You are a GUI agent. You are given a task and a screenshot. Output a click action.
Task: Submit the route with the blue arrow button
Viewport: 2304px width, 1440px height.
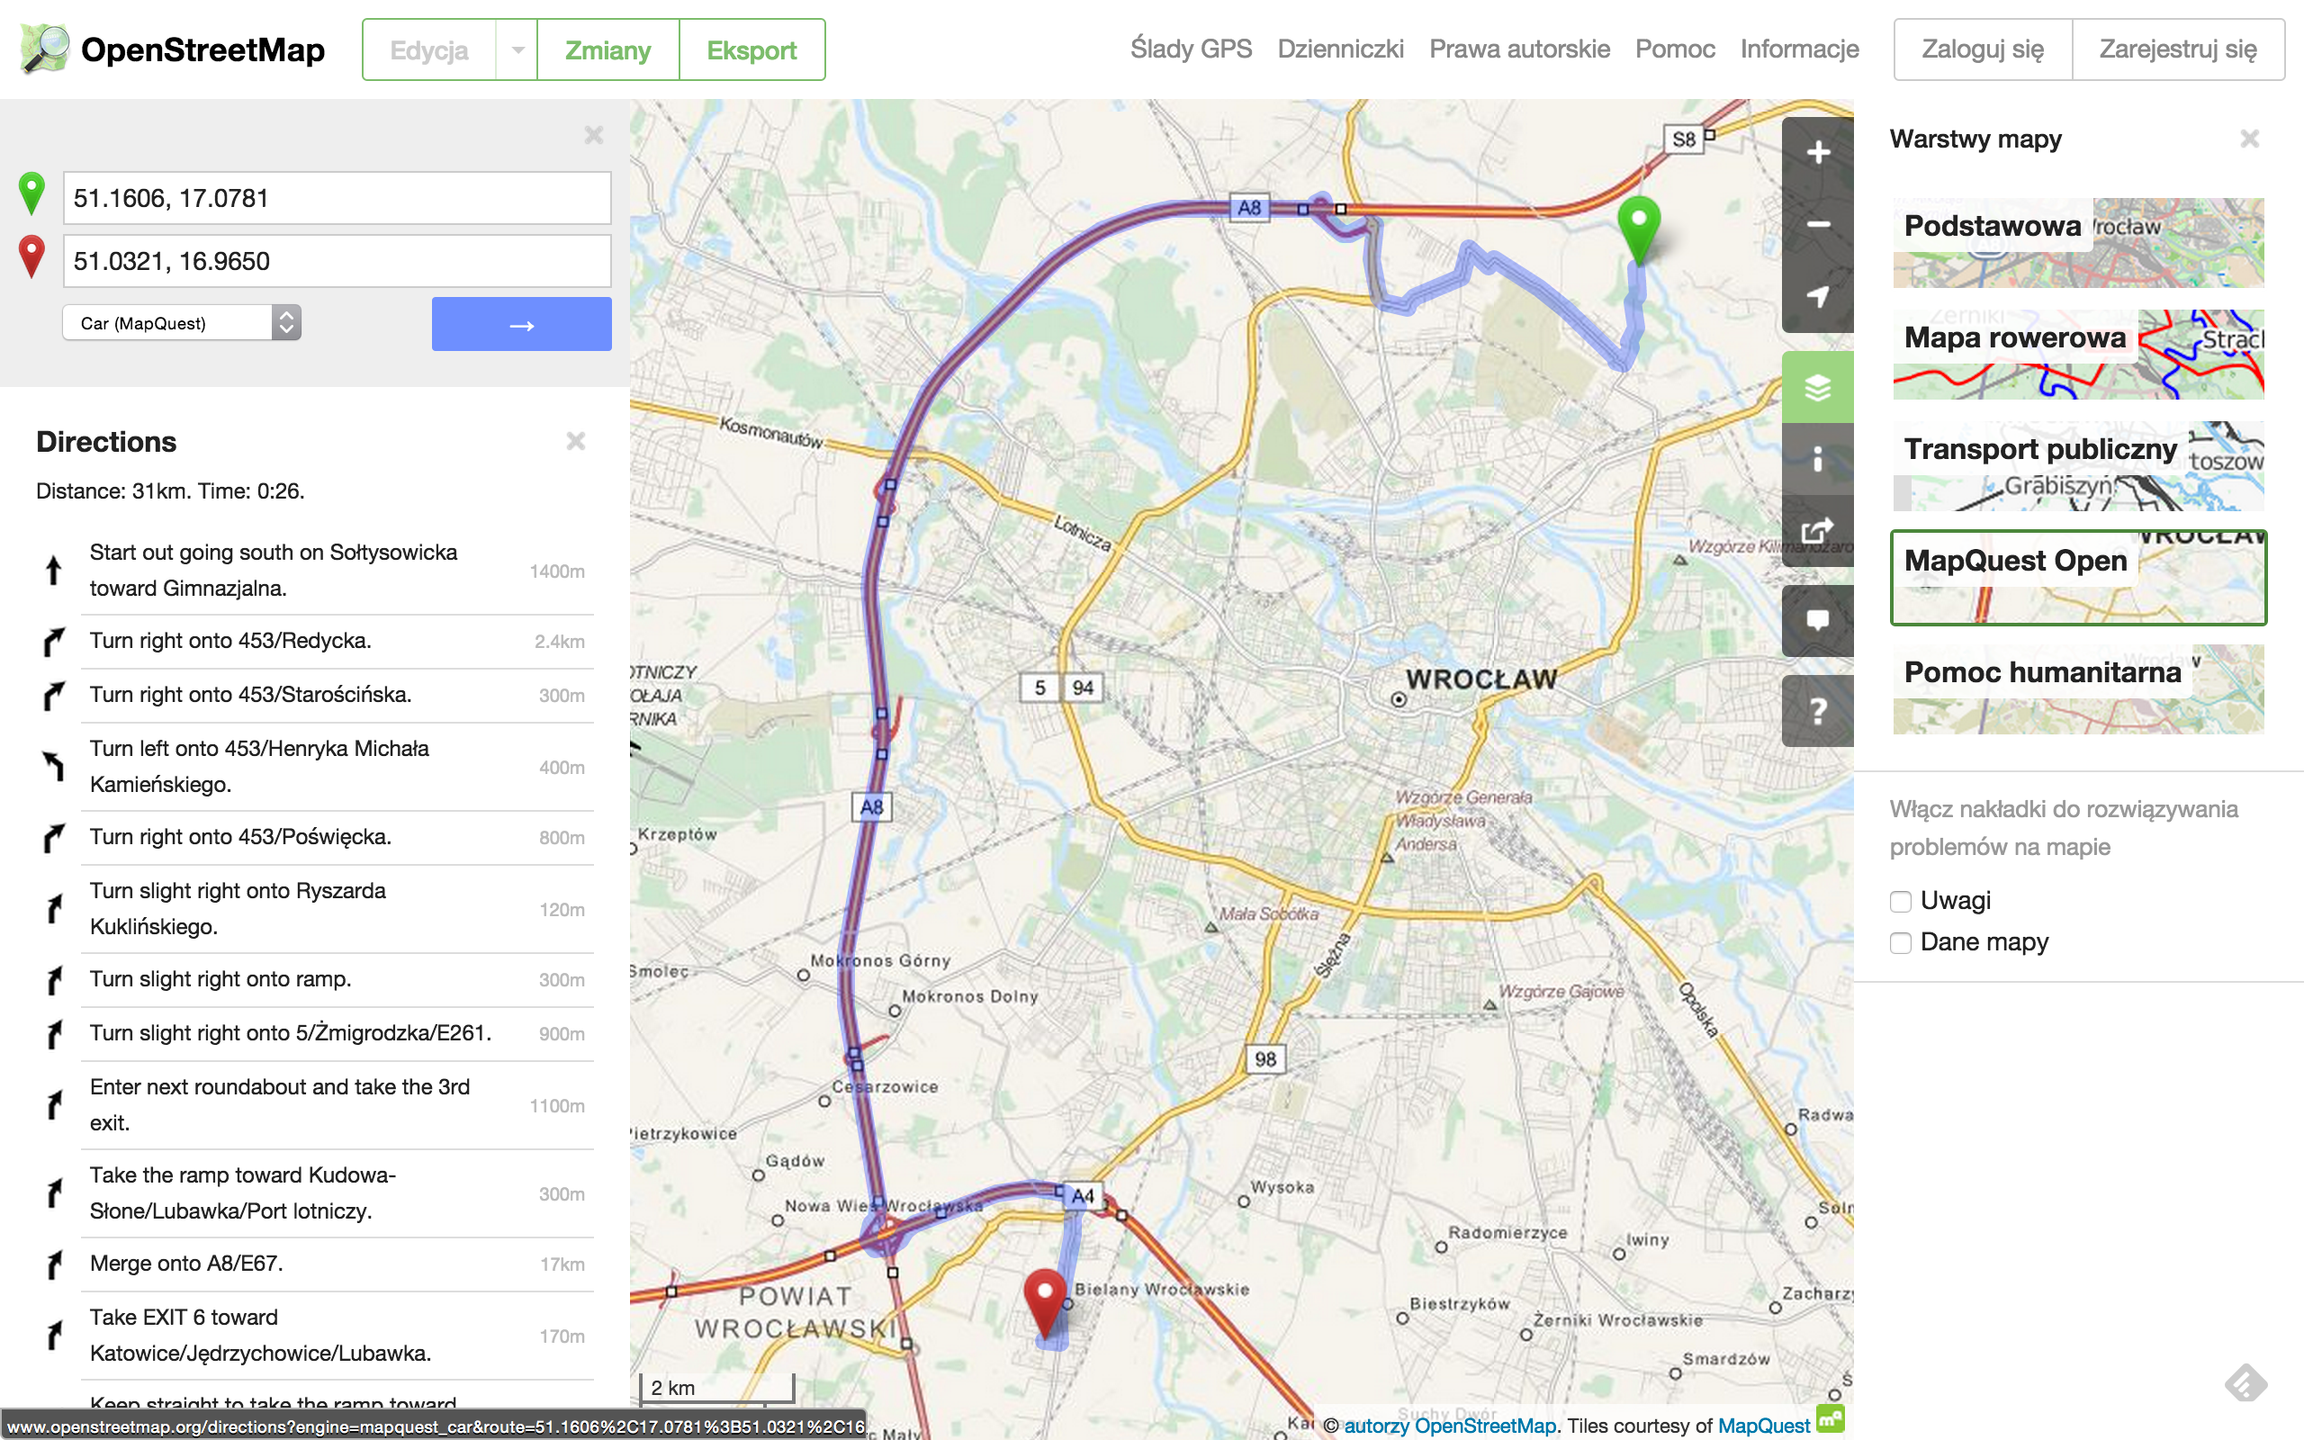click(522, 324)
